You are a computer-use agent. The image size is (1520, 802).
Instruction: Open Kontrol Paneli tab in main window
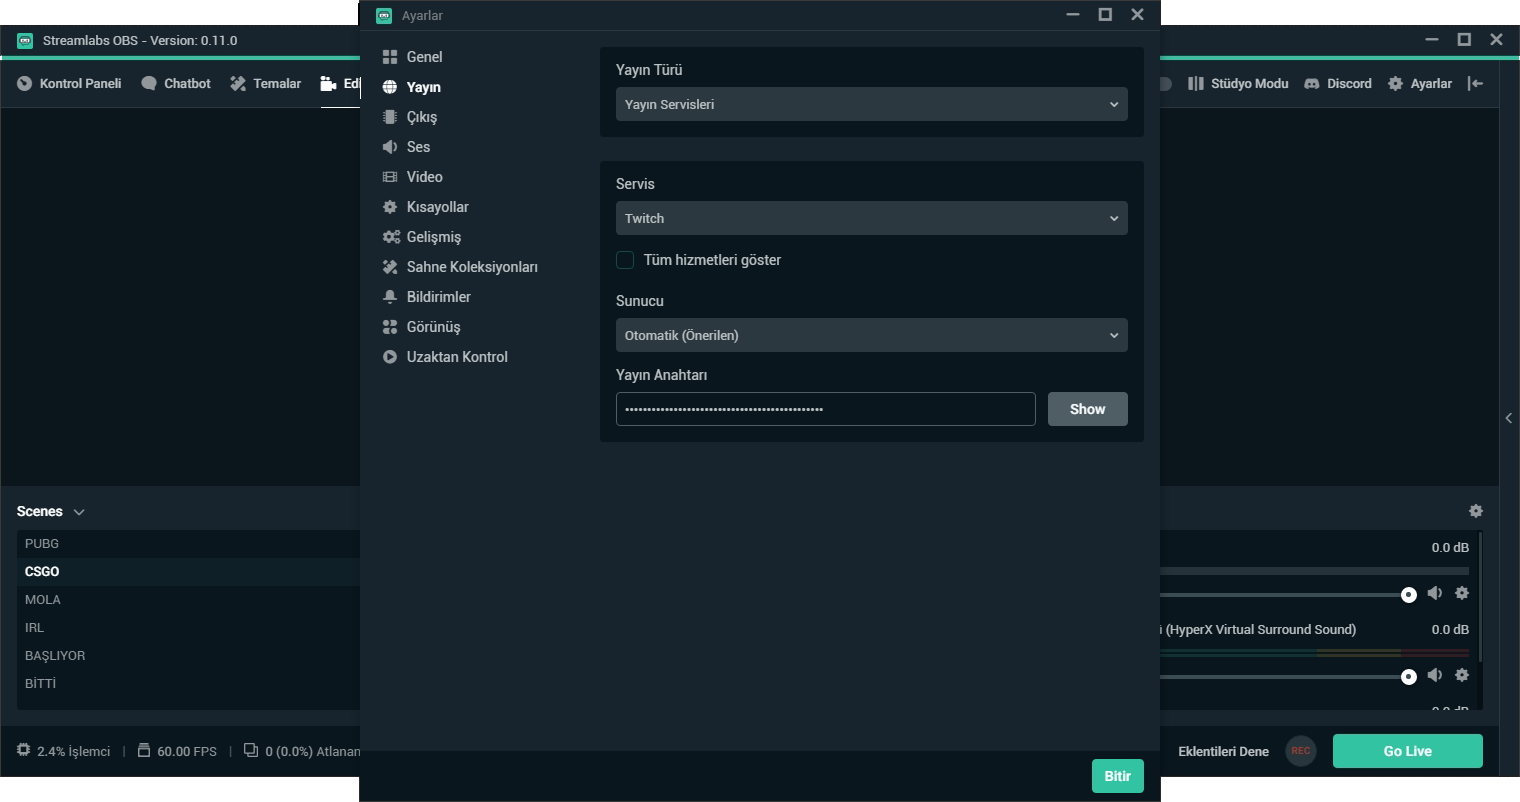coord(69,84)
